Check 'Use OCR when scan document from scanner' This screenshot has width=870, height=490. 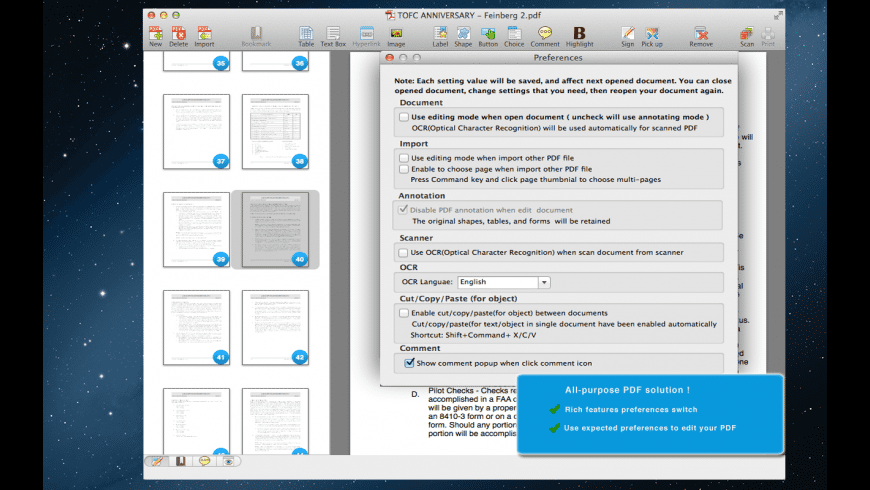point(403,253)
